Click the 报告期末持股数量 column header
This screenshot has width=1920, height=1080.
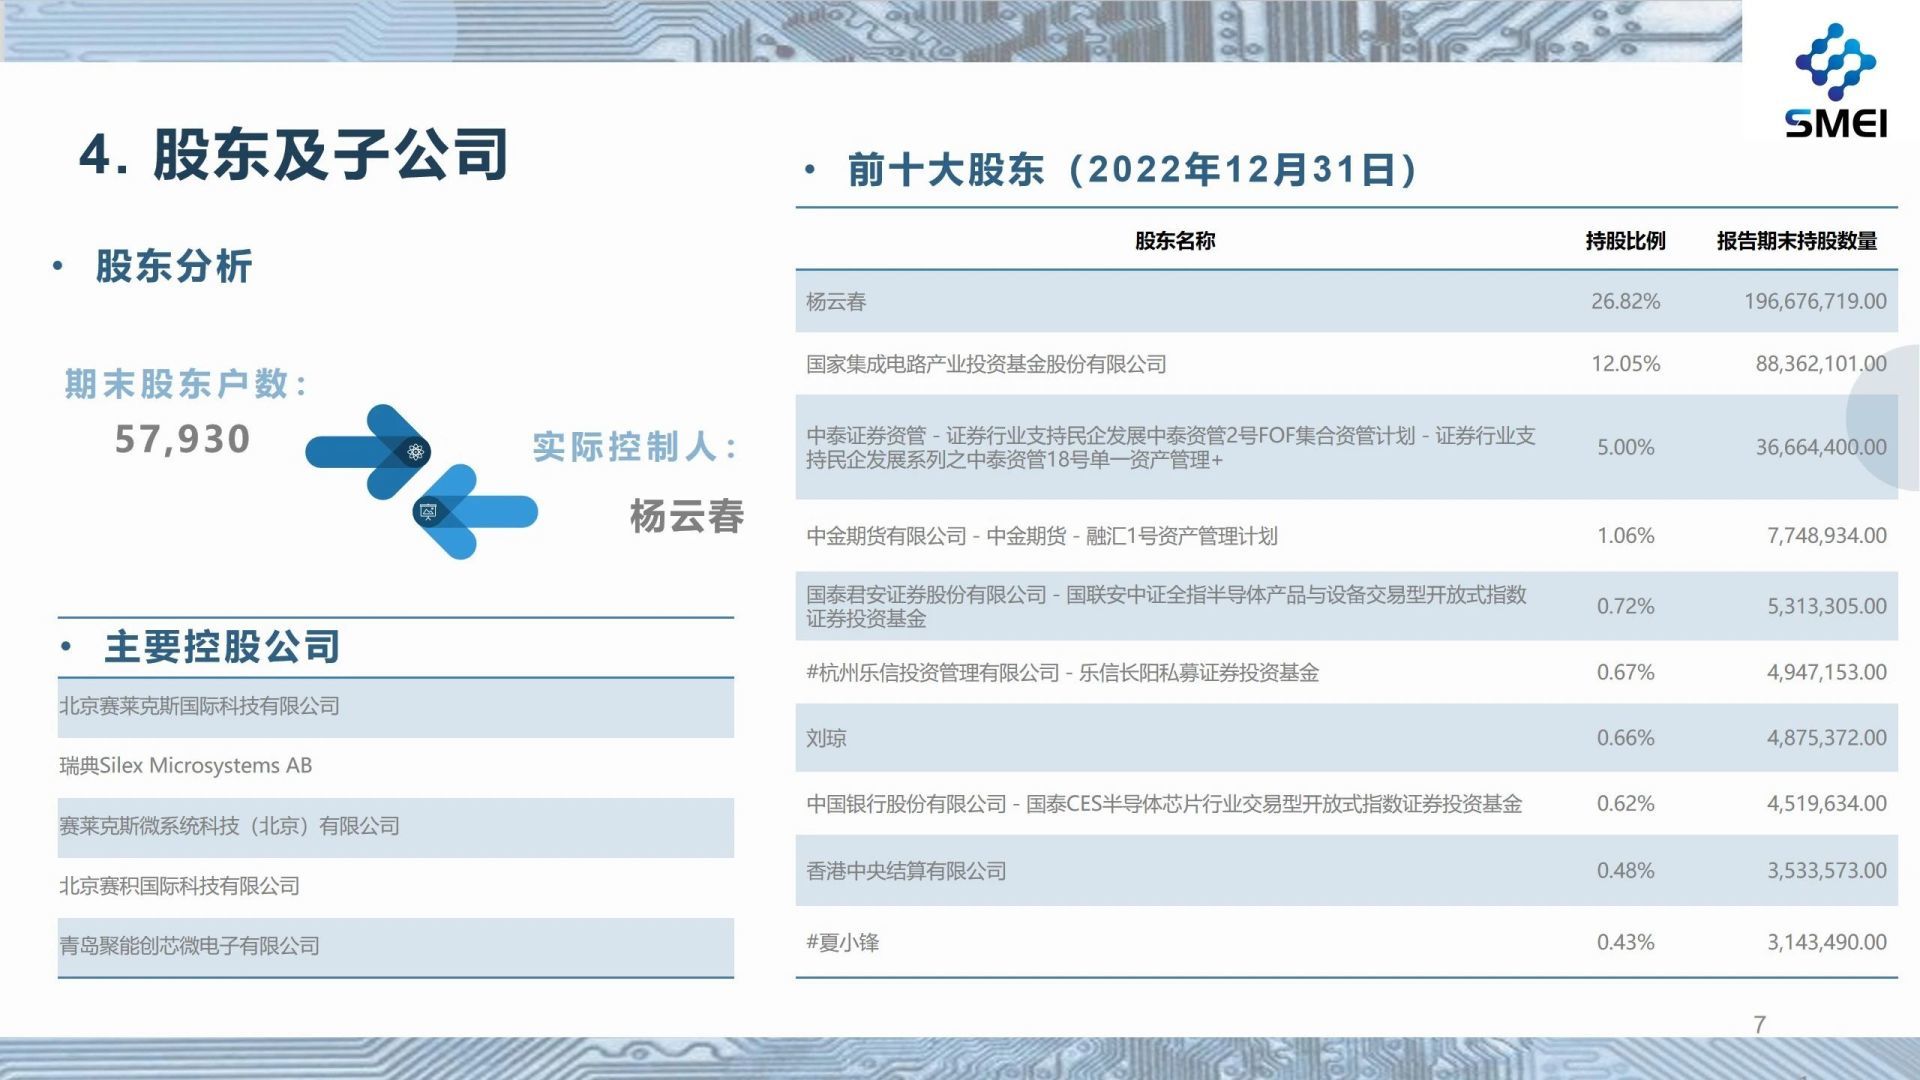pyautogui.click(x=1797, y=241)
